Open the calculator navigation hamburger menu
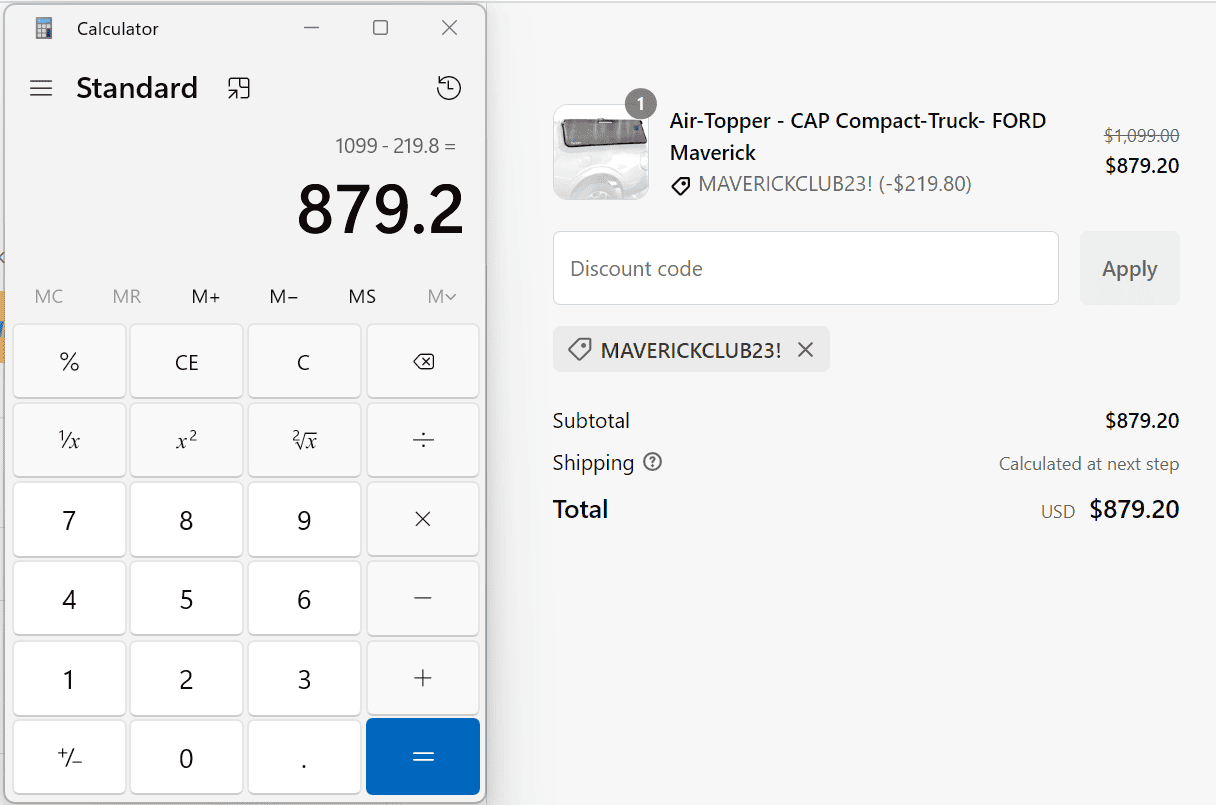 pos(41,88)
